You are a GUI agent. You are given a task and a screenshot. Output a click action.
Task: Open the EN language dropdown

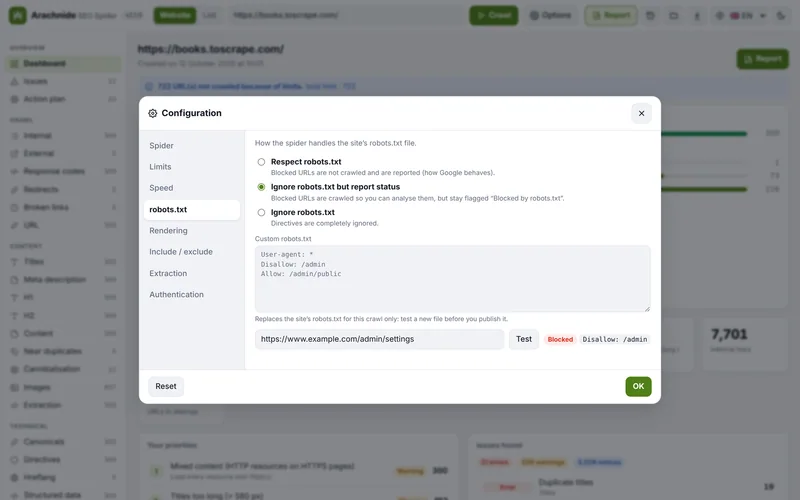(742, 15)
